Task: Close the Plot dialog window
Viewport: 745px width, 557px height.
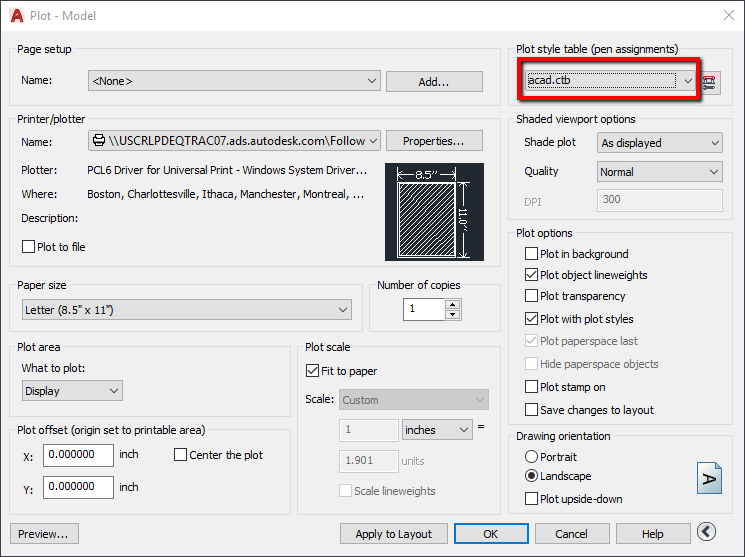Action: coord(729,15)
